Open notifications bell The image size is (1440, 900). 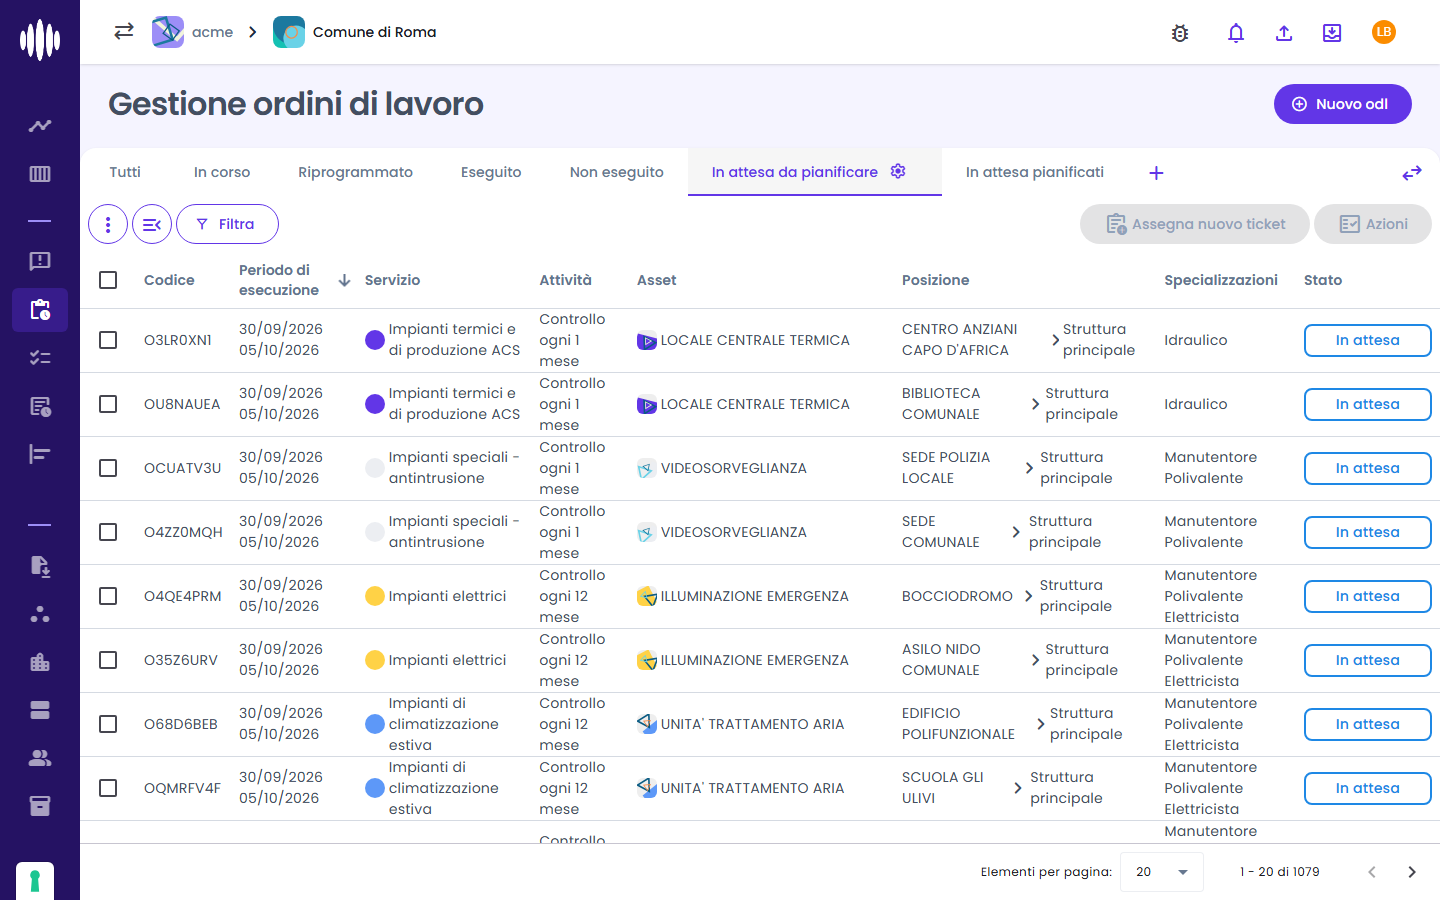tap(1236, 33)
